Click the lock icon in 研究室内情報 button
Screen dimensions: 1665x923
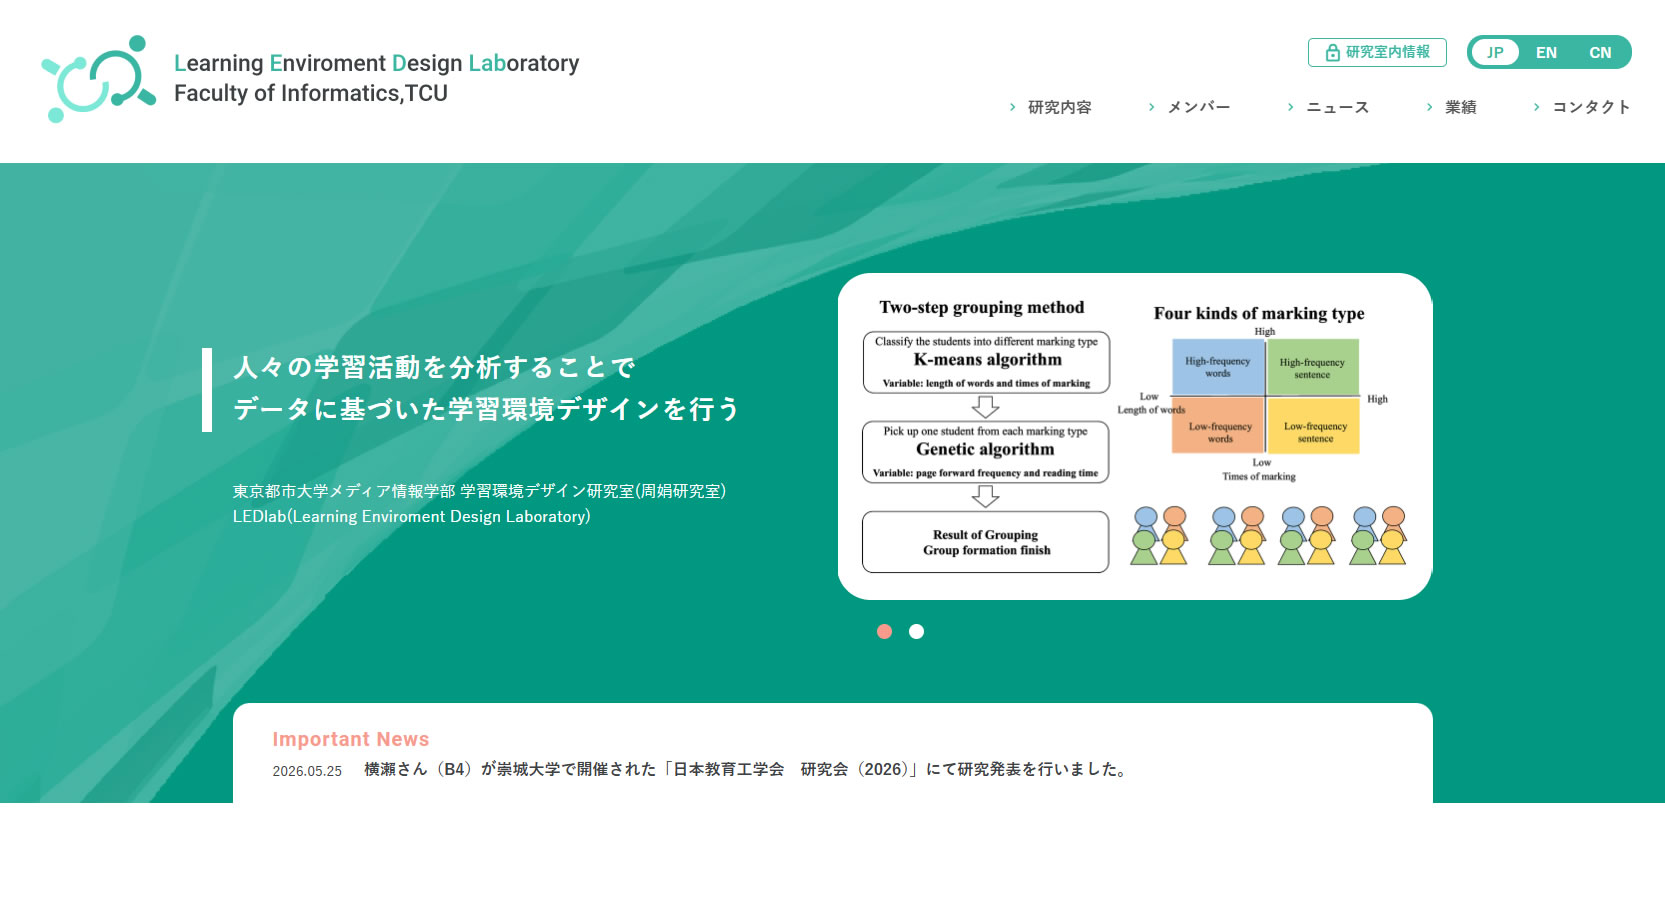coord(1332,53)
